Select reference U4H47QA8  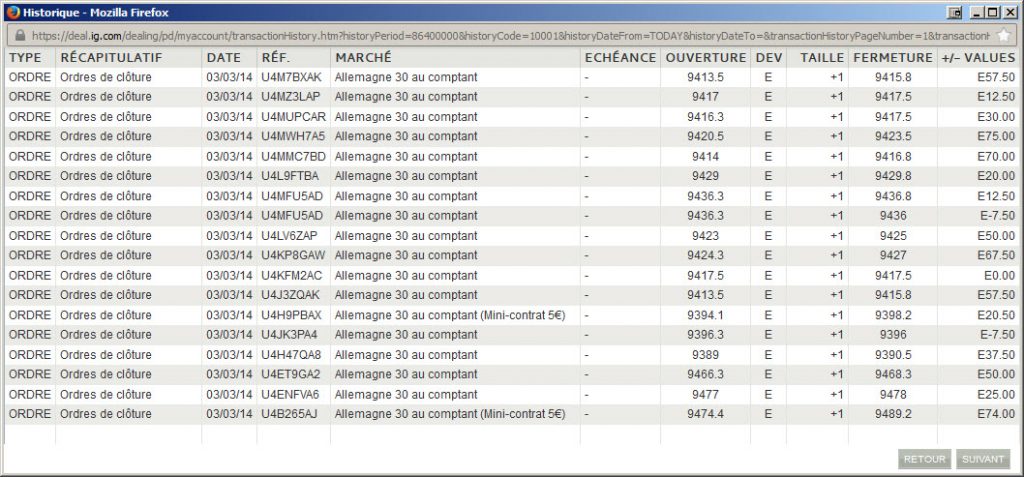point(291,355)
